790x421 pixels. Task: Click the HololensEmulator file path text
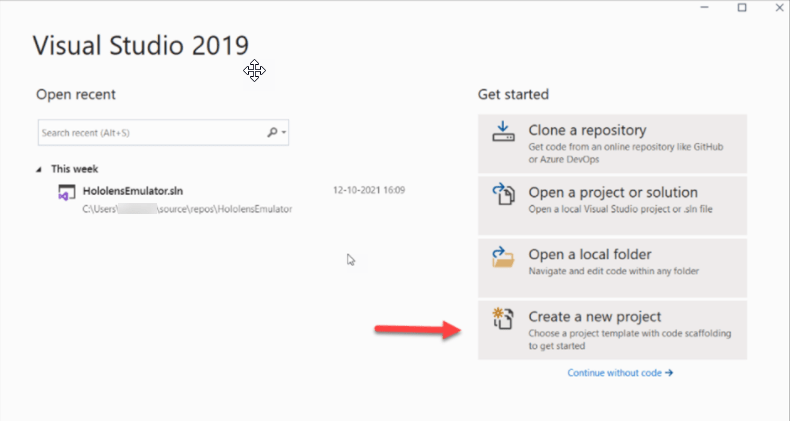point(187,209)
